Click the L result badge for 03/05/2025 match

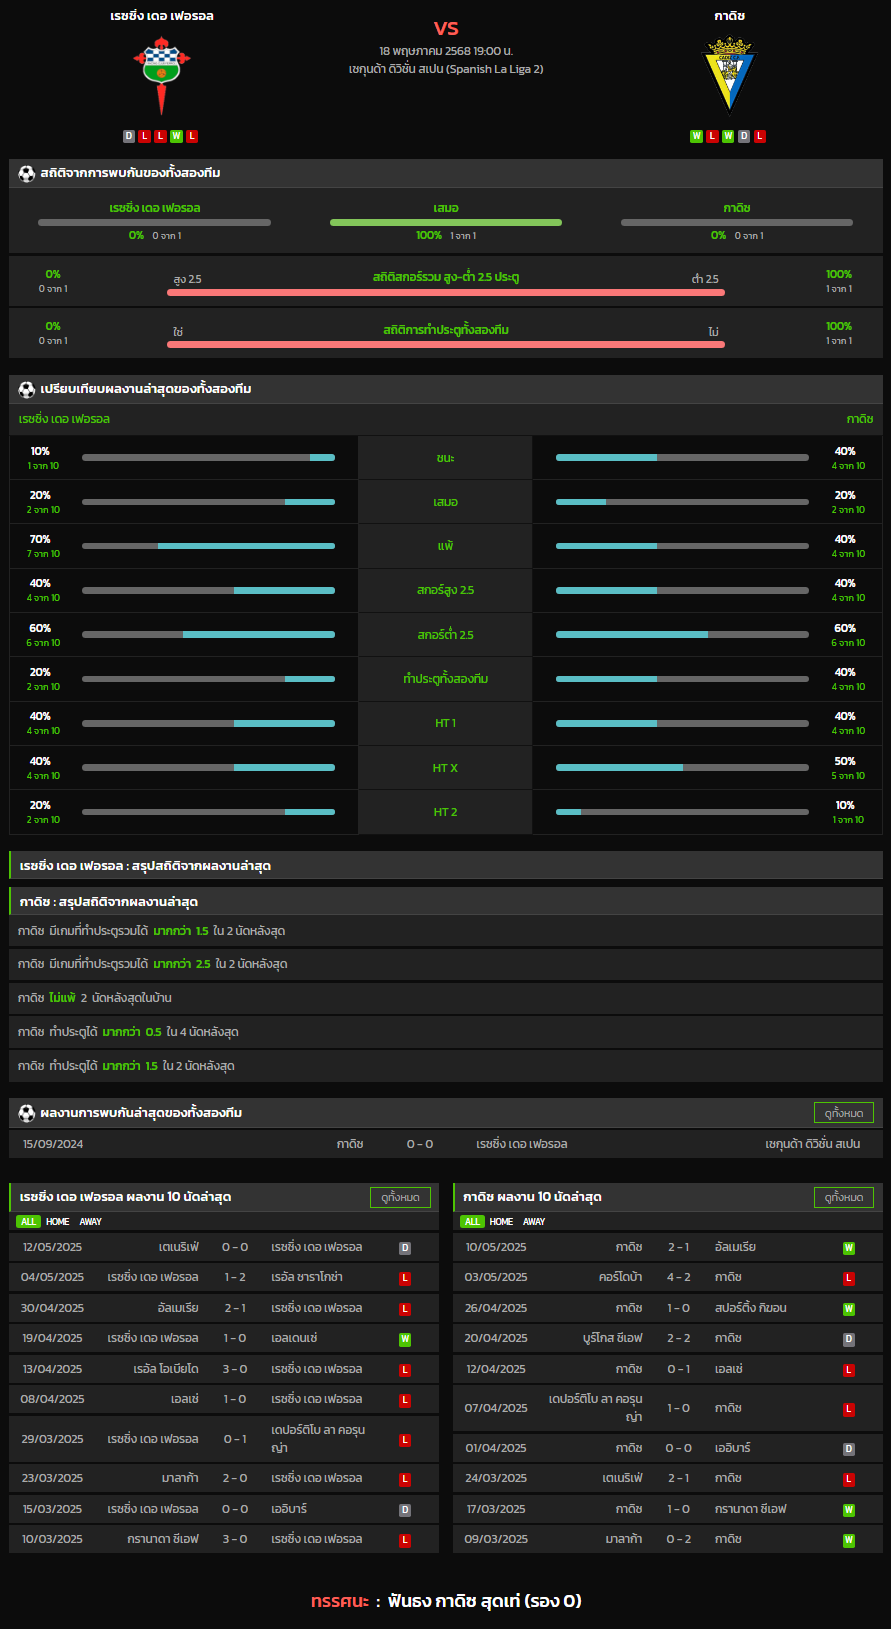coord(848,1278)
